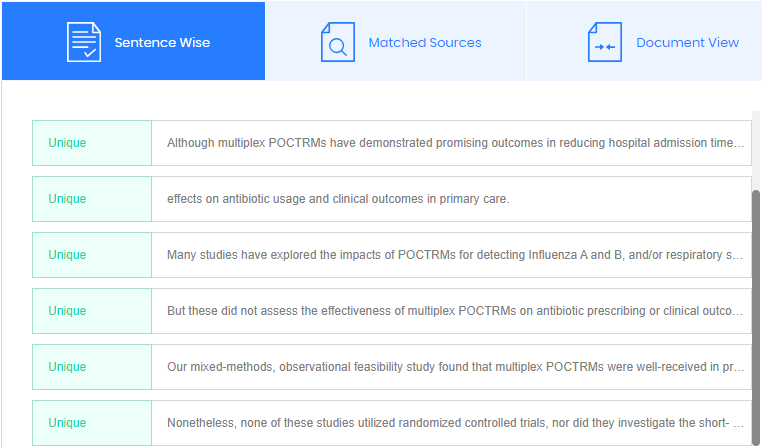This screenshot has height=448, width=762.
Task: Click the Unique label of first sentence
Action: click(x=67, y=143)
